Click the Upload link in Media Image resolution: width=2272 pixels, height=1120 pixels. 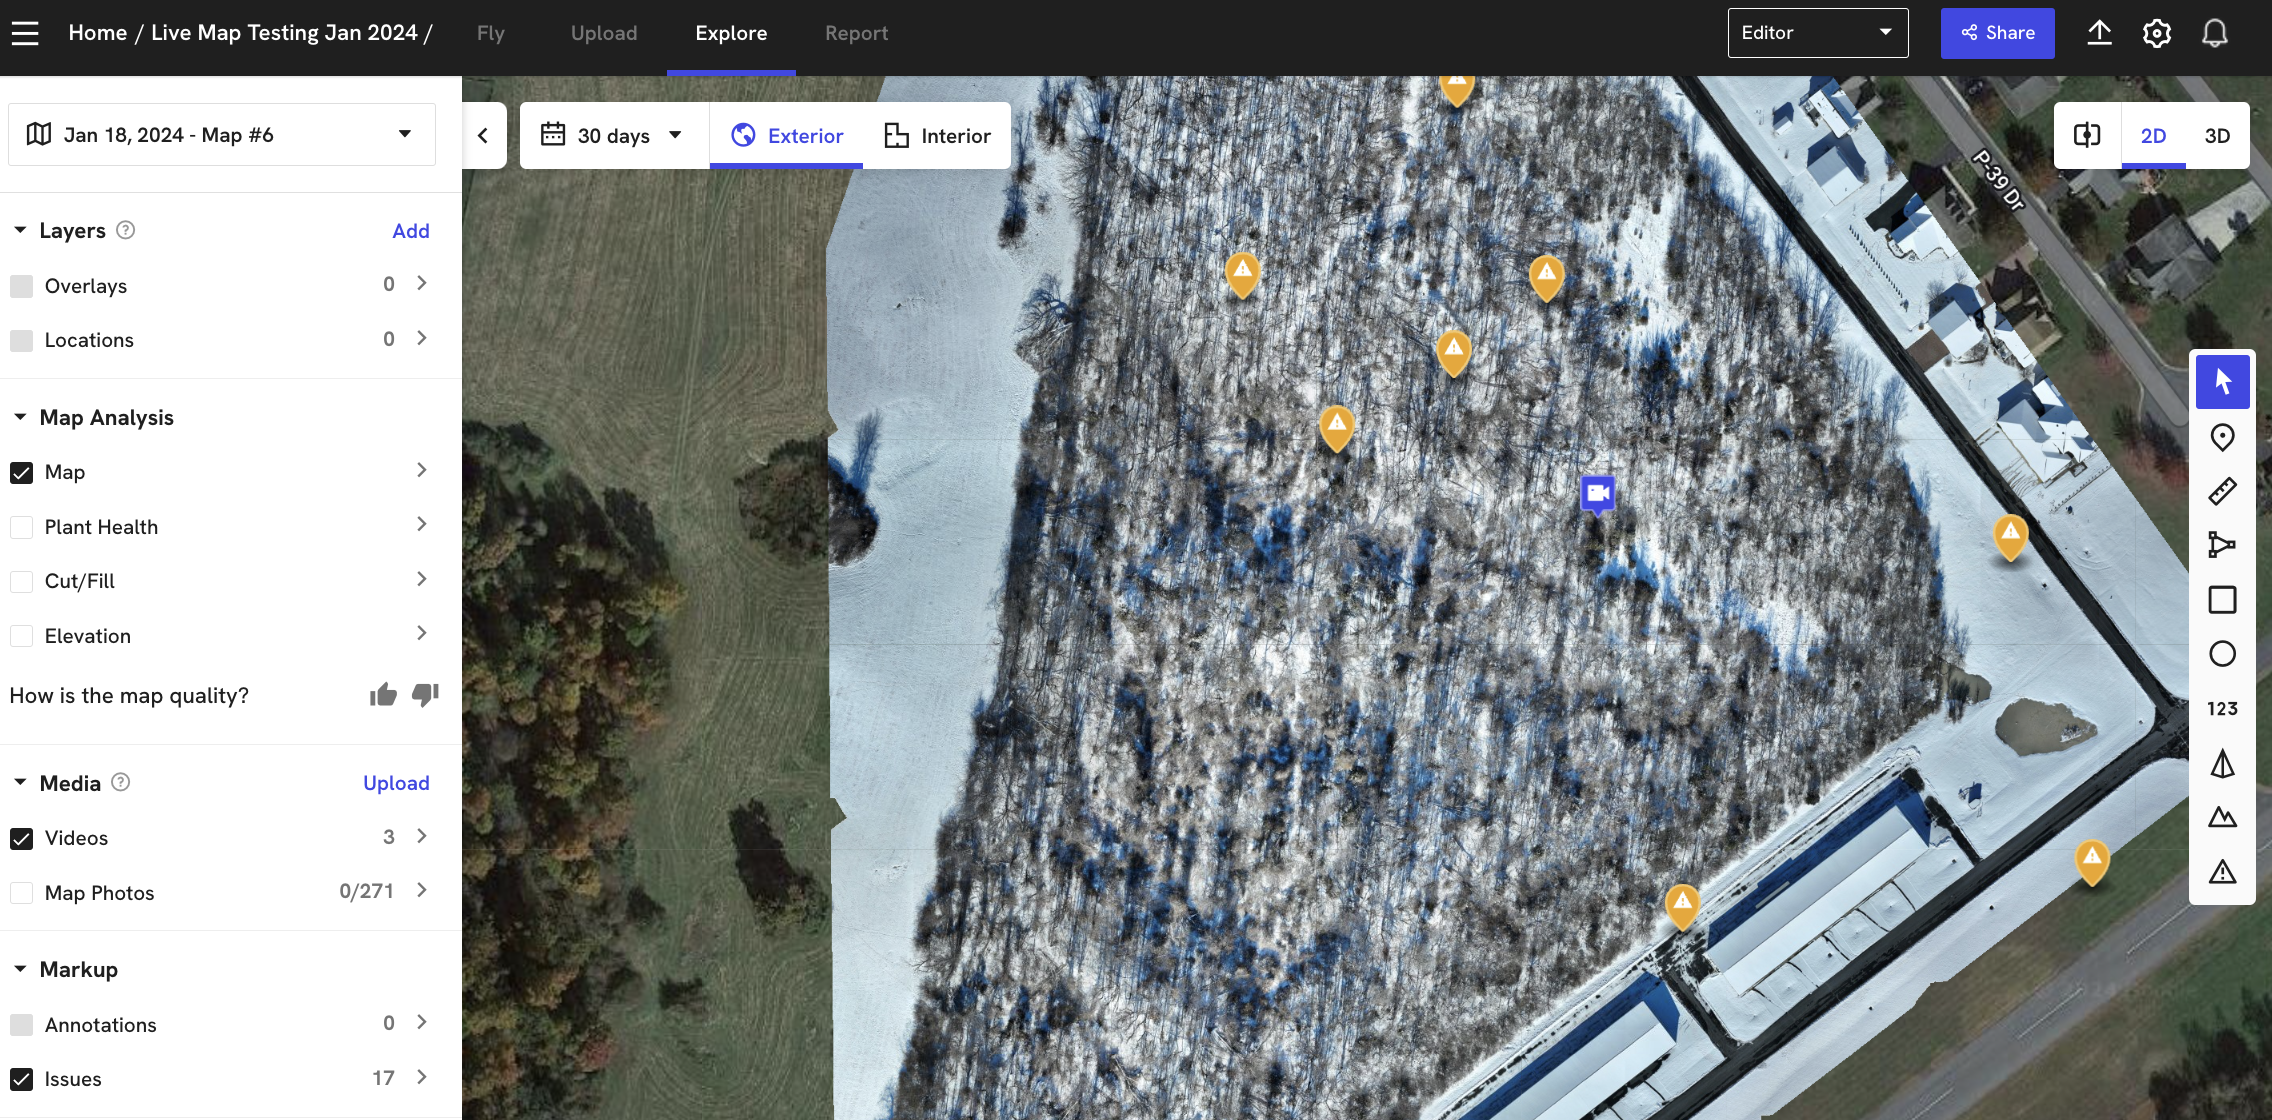coord(396,783)
